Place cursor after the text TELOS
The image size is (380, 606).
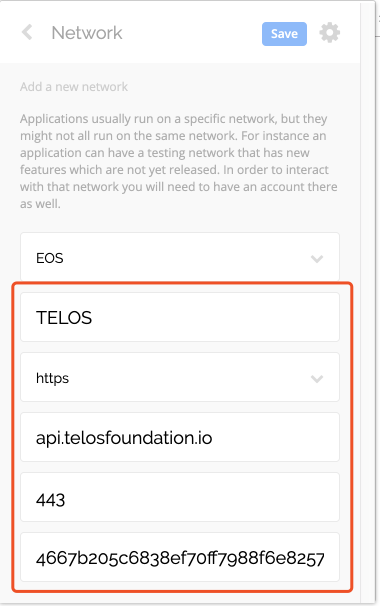(93, 318)
